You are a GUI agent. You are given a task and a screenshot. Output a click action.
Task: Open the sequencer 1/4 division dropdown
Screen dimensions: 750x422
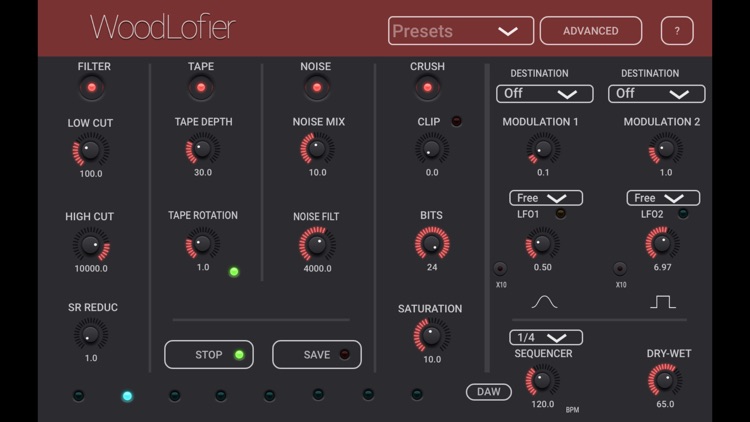point(546,337)
